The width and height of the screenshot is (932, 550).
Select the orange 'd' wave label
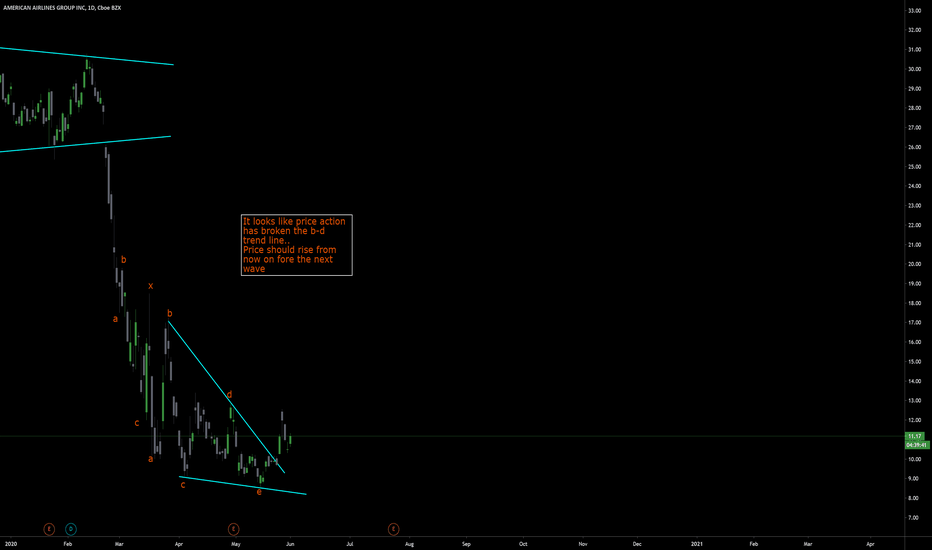click(229, 394)
